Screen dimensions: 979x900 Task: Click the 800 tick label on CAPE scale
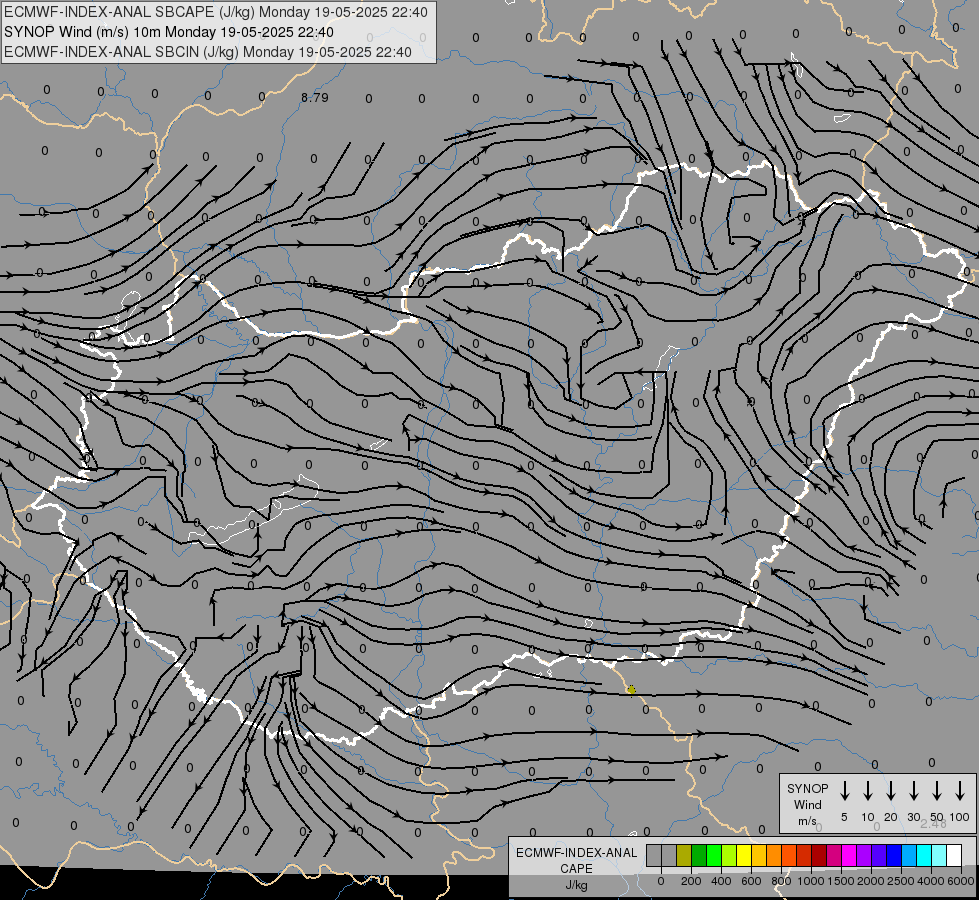[781, 881]
